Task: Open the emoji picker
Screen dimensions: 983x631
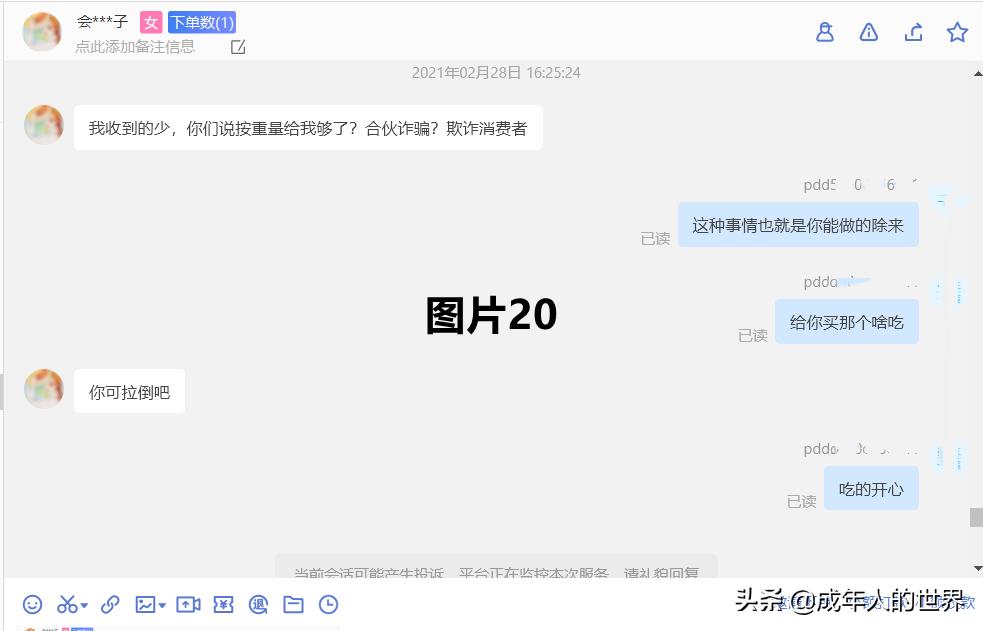Action: pyautogui.click(x=33, y=604)
